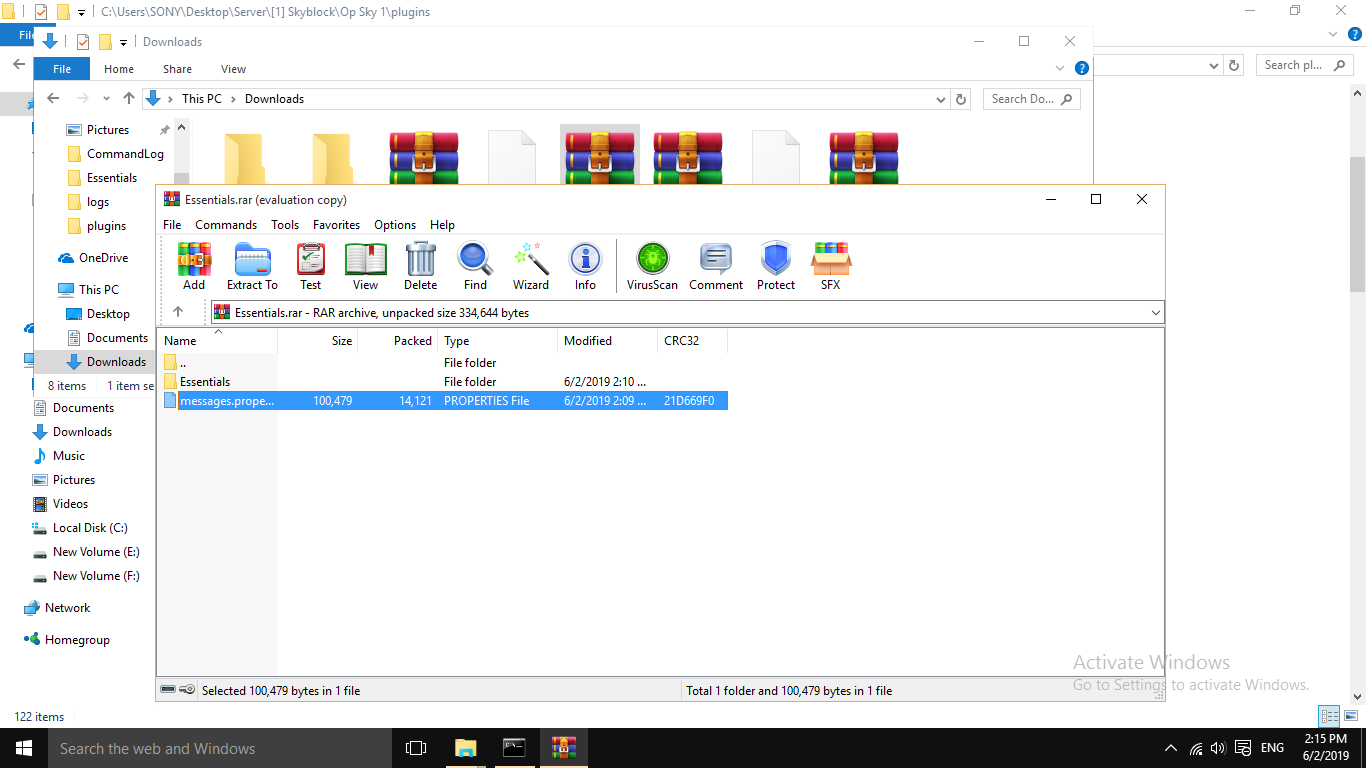This screenshot has height=768, width=1366.
Task: Open the plugins window address history dropdown
Action: 1214,65
